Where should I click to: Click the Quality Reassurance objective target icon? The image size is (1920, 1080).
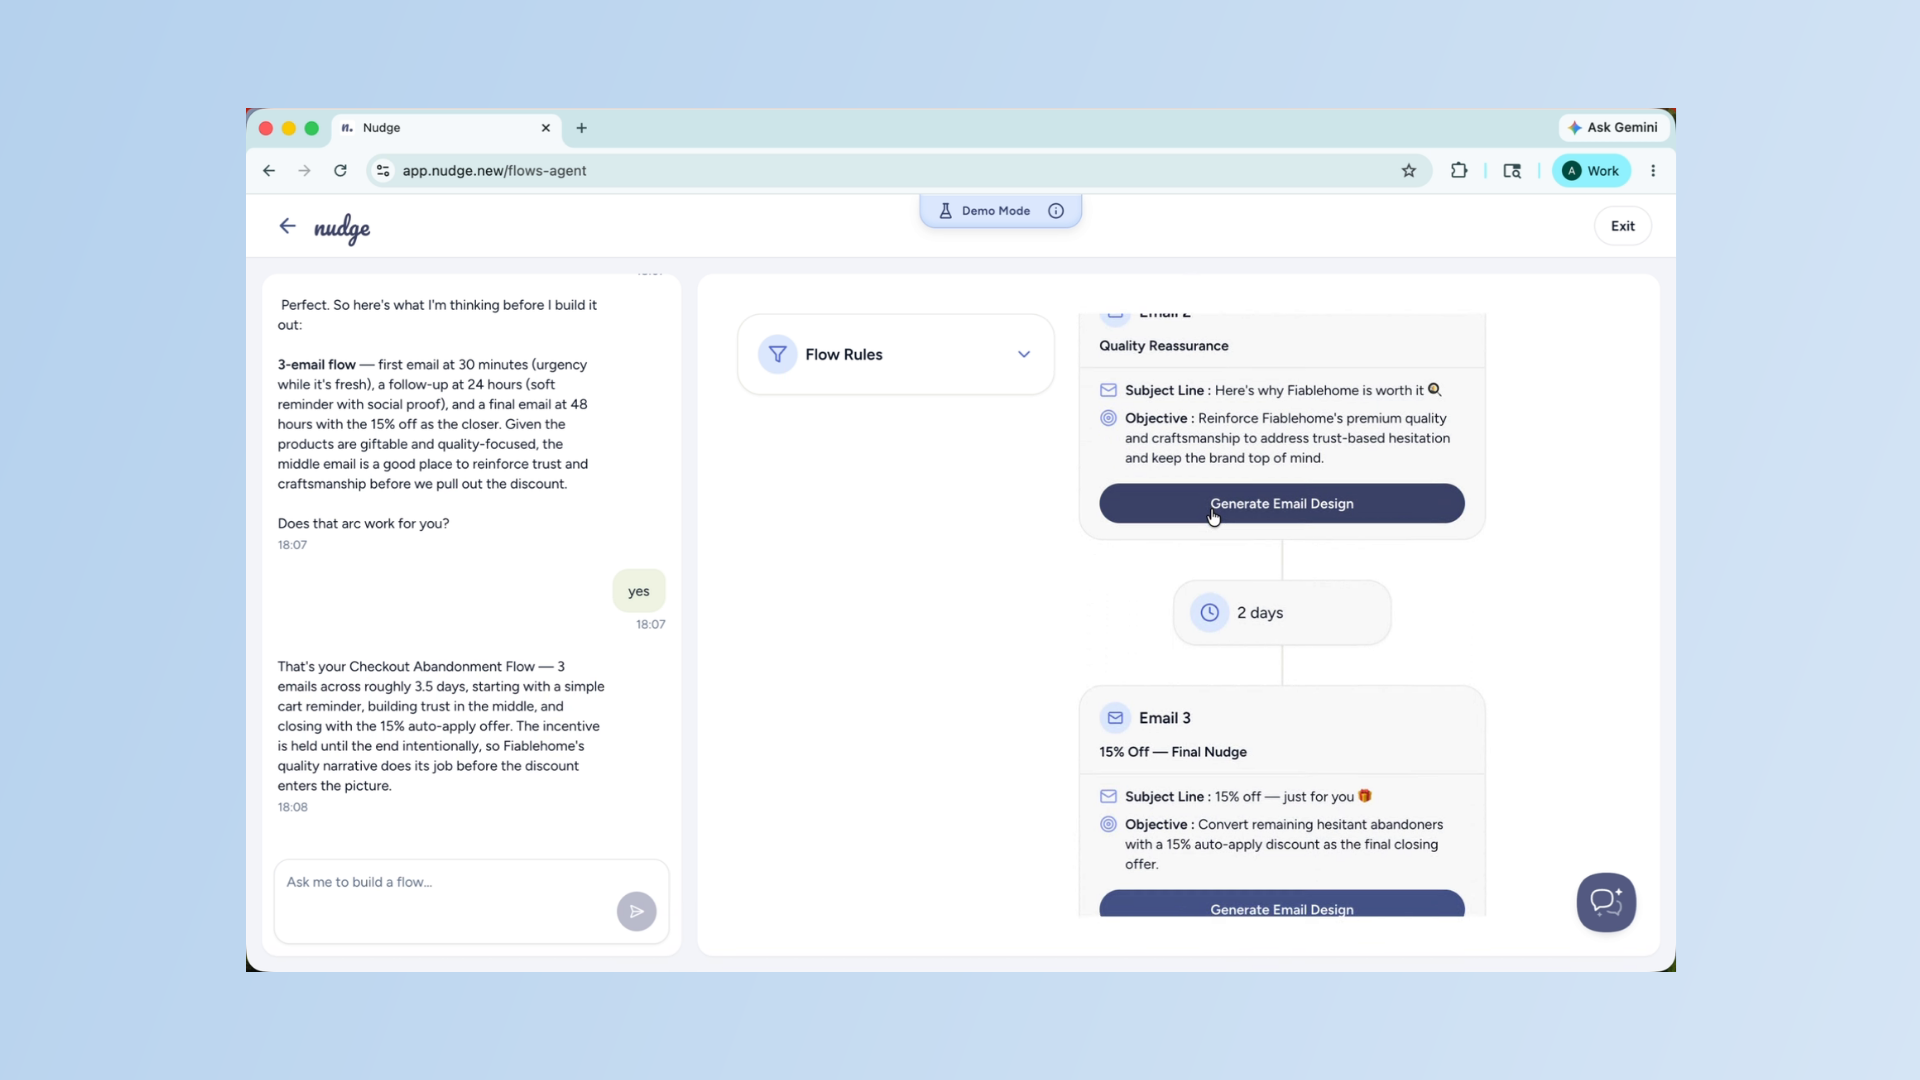1108,419
